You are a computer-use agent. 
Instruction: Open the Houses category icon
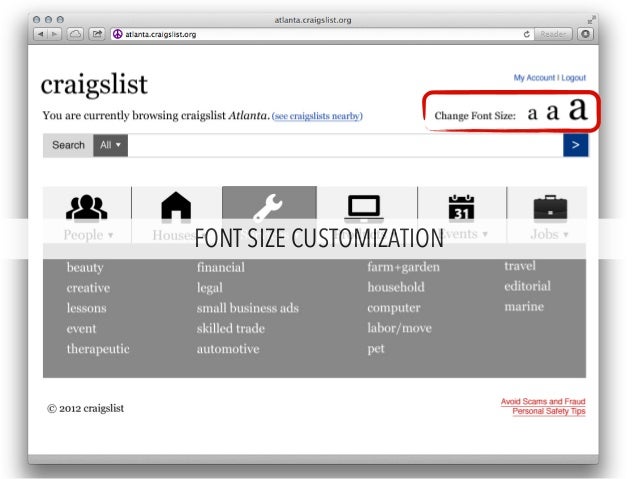(176, 207)
